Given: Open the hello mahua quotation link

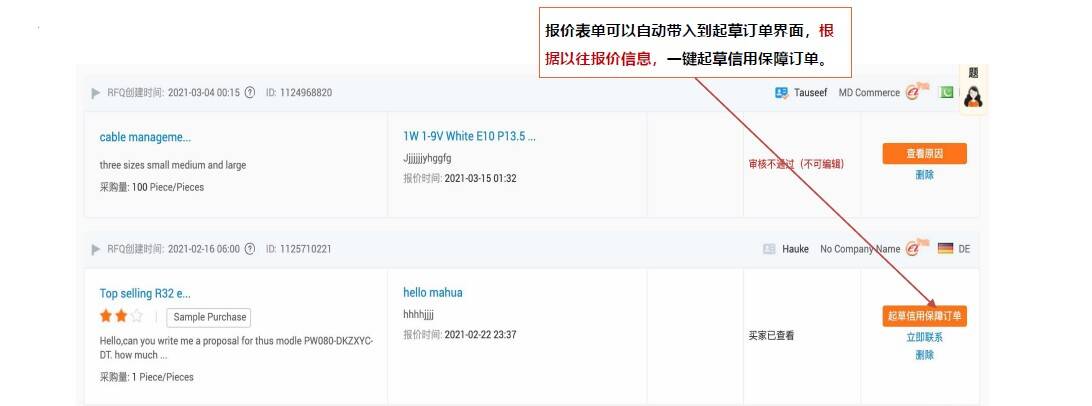Looking at the screenshot, I should pyautogui.click(x=432, y=292).
